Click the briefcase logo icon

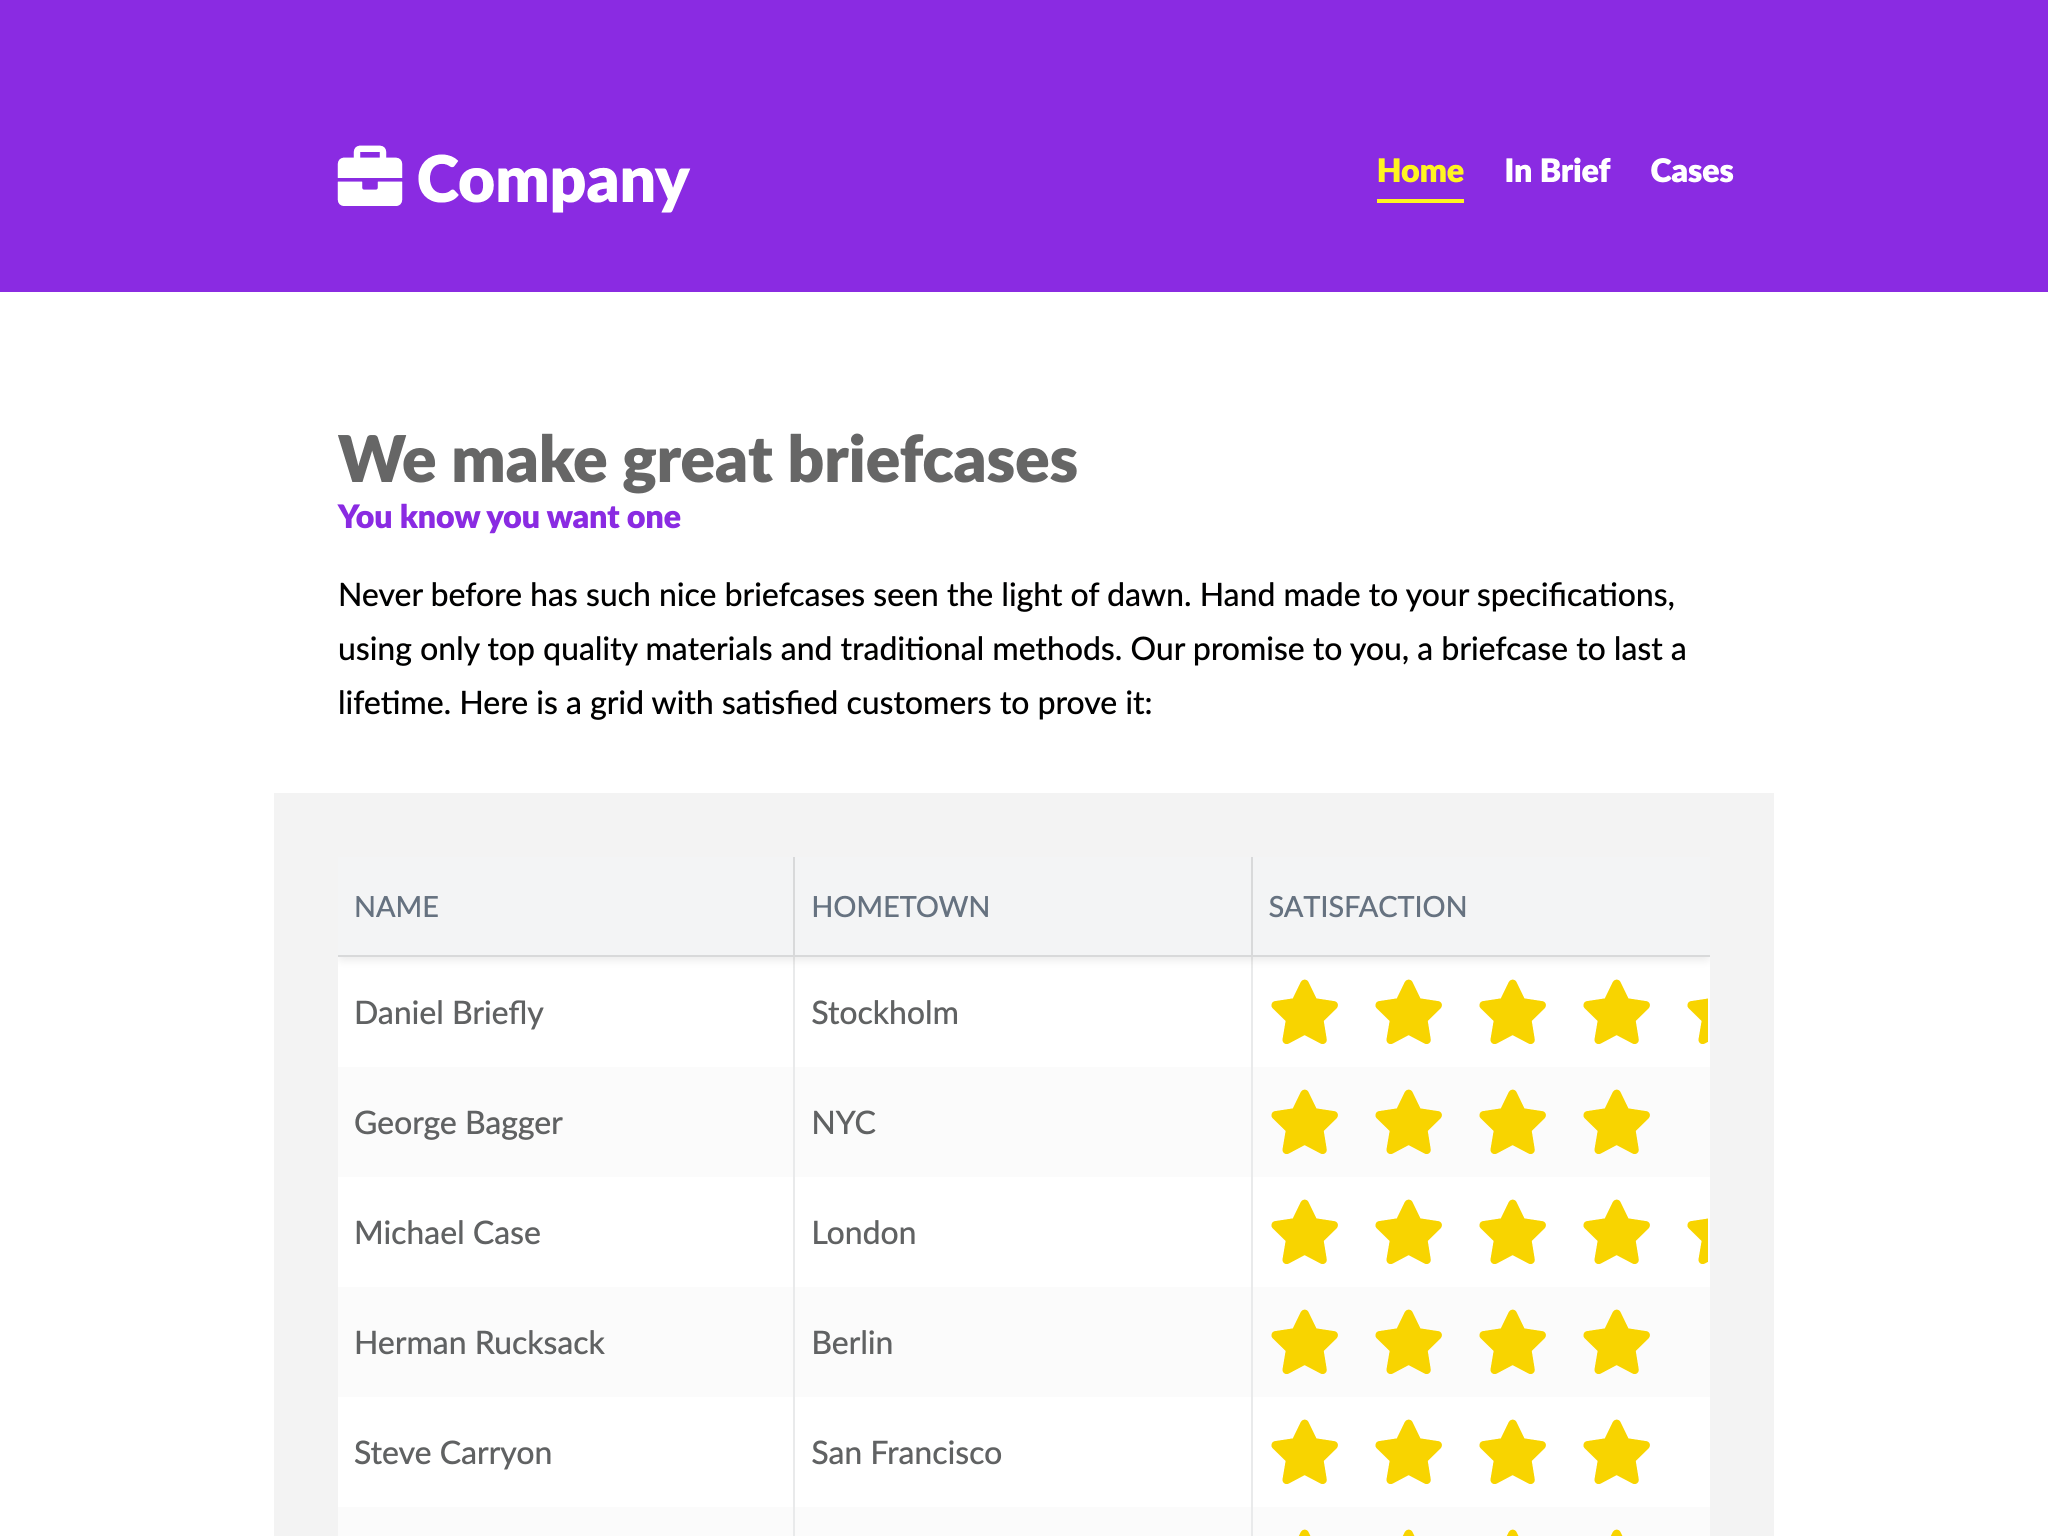370,177
